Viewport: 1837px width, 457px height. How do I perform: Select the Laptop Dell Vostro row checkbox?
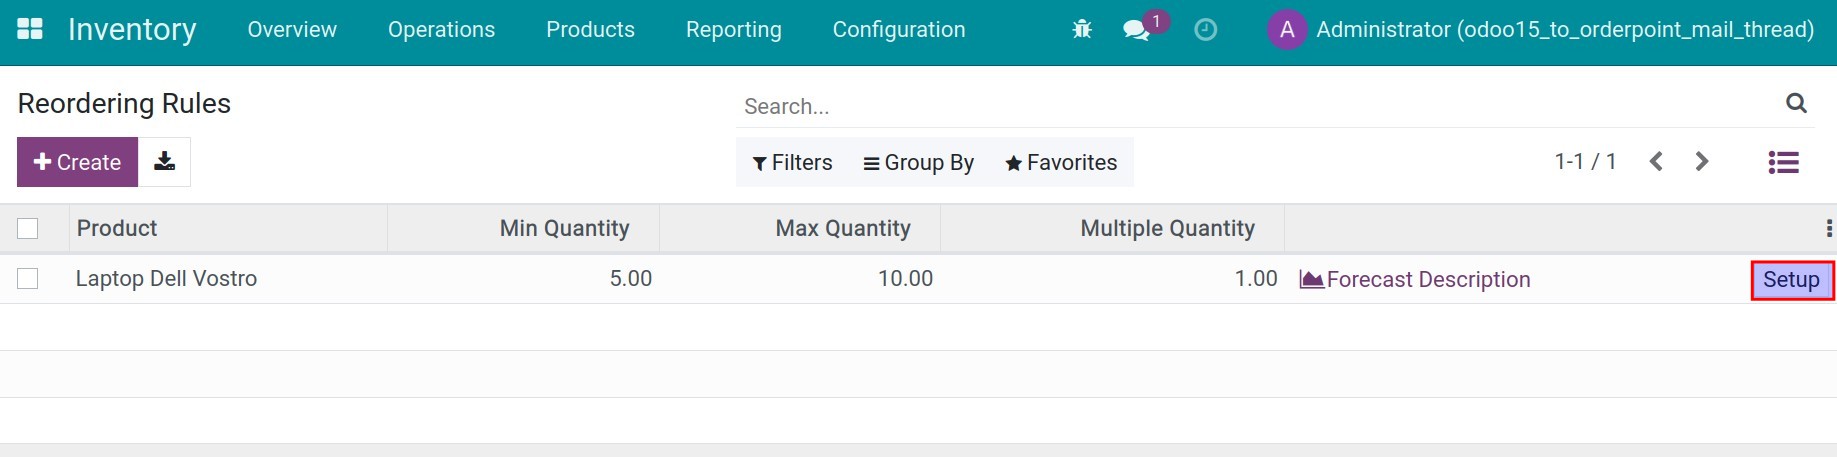tap(28, 279)
